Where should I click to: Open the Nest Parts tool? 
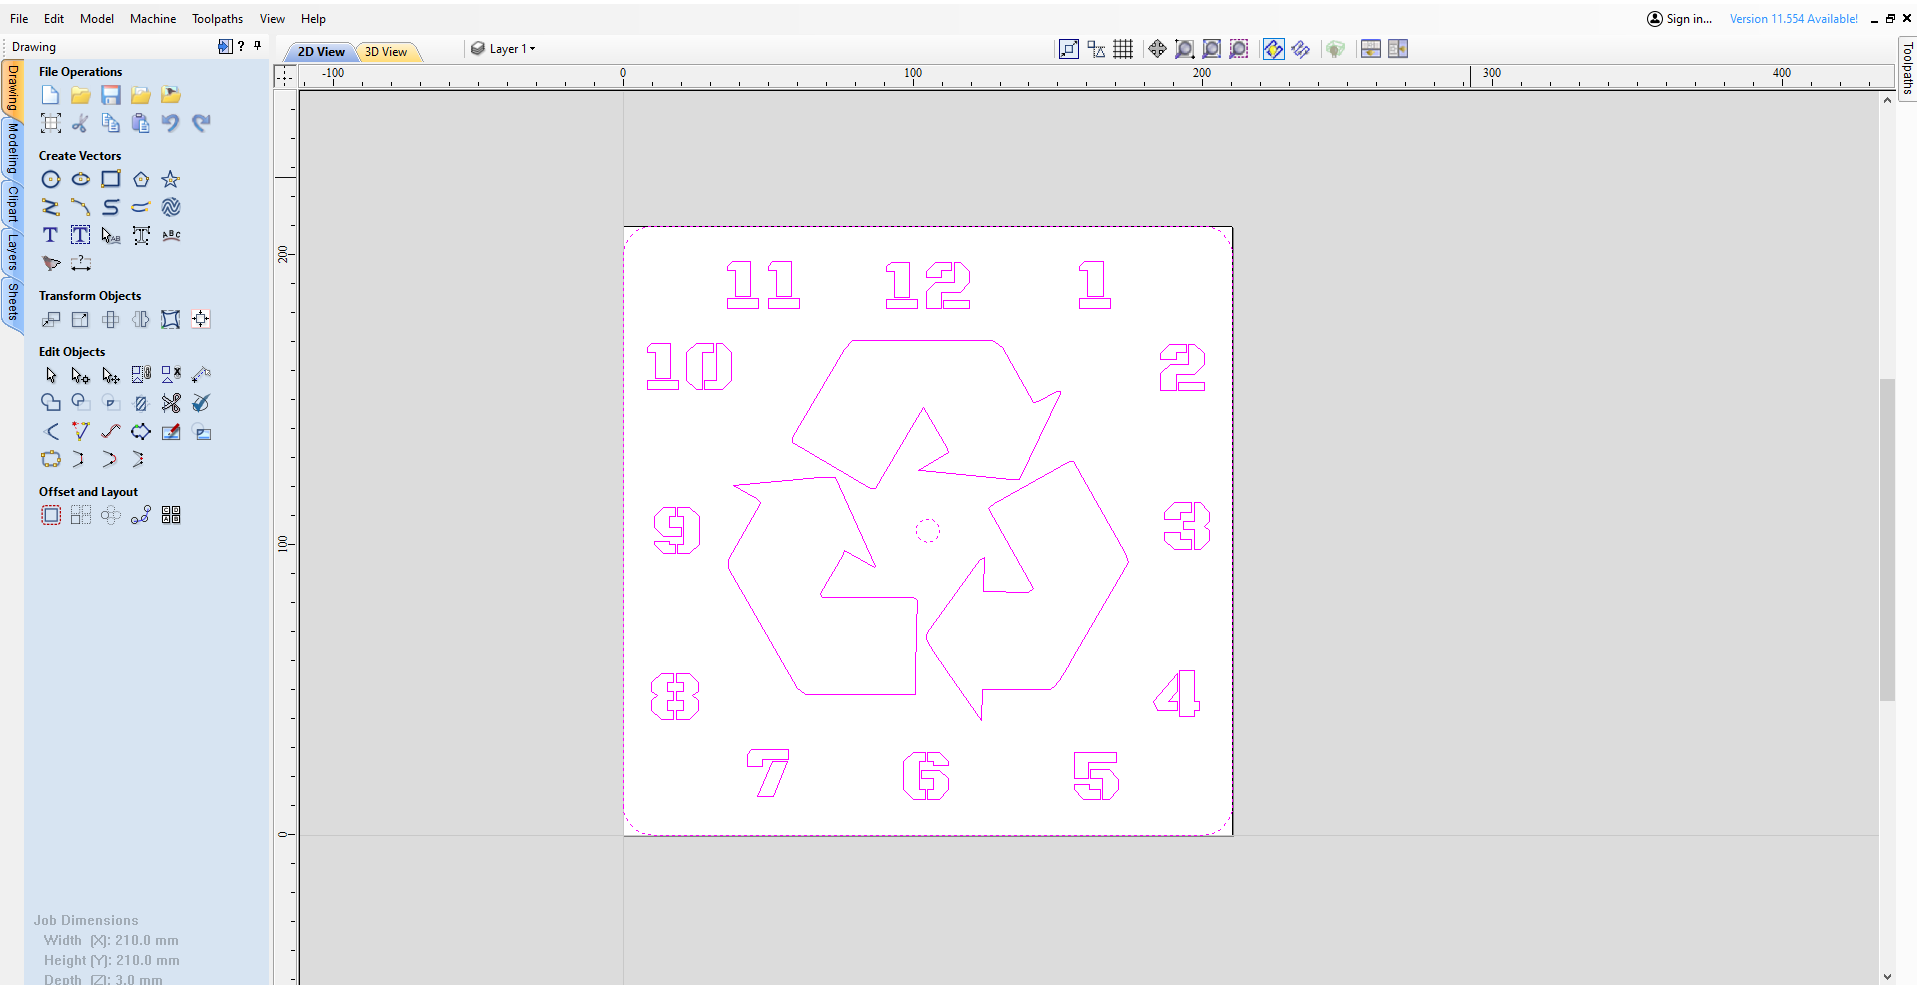click(171, 515)
